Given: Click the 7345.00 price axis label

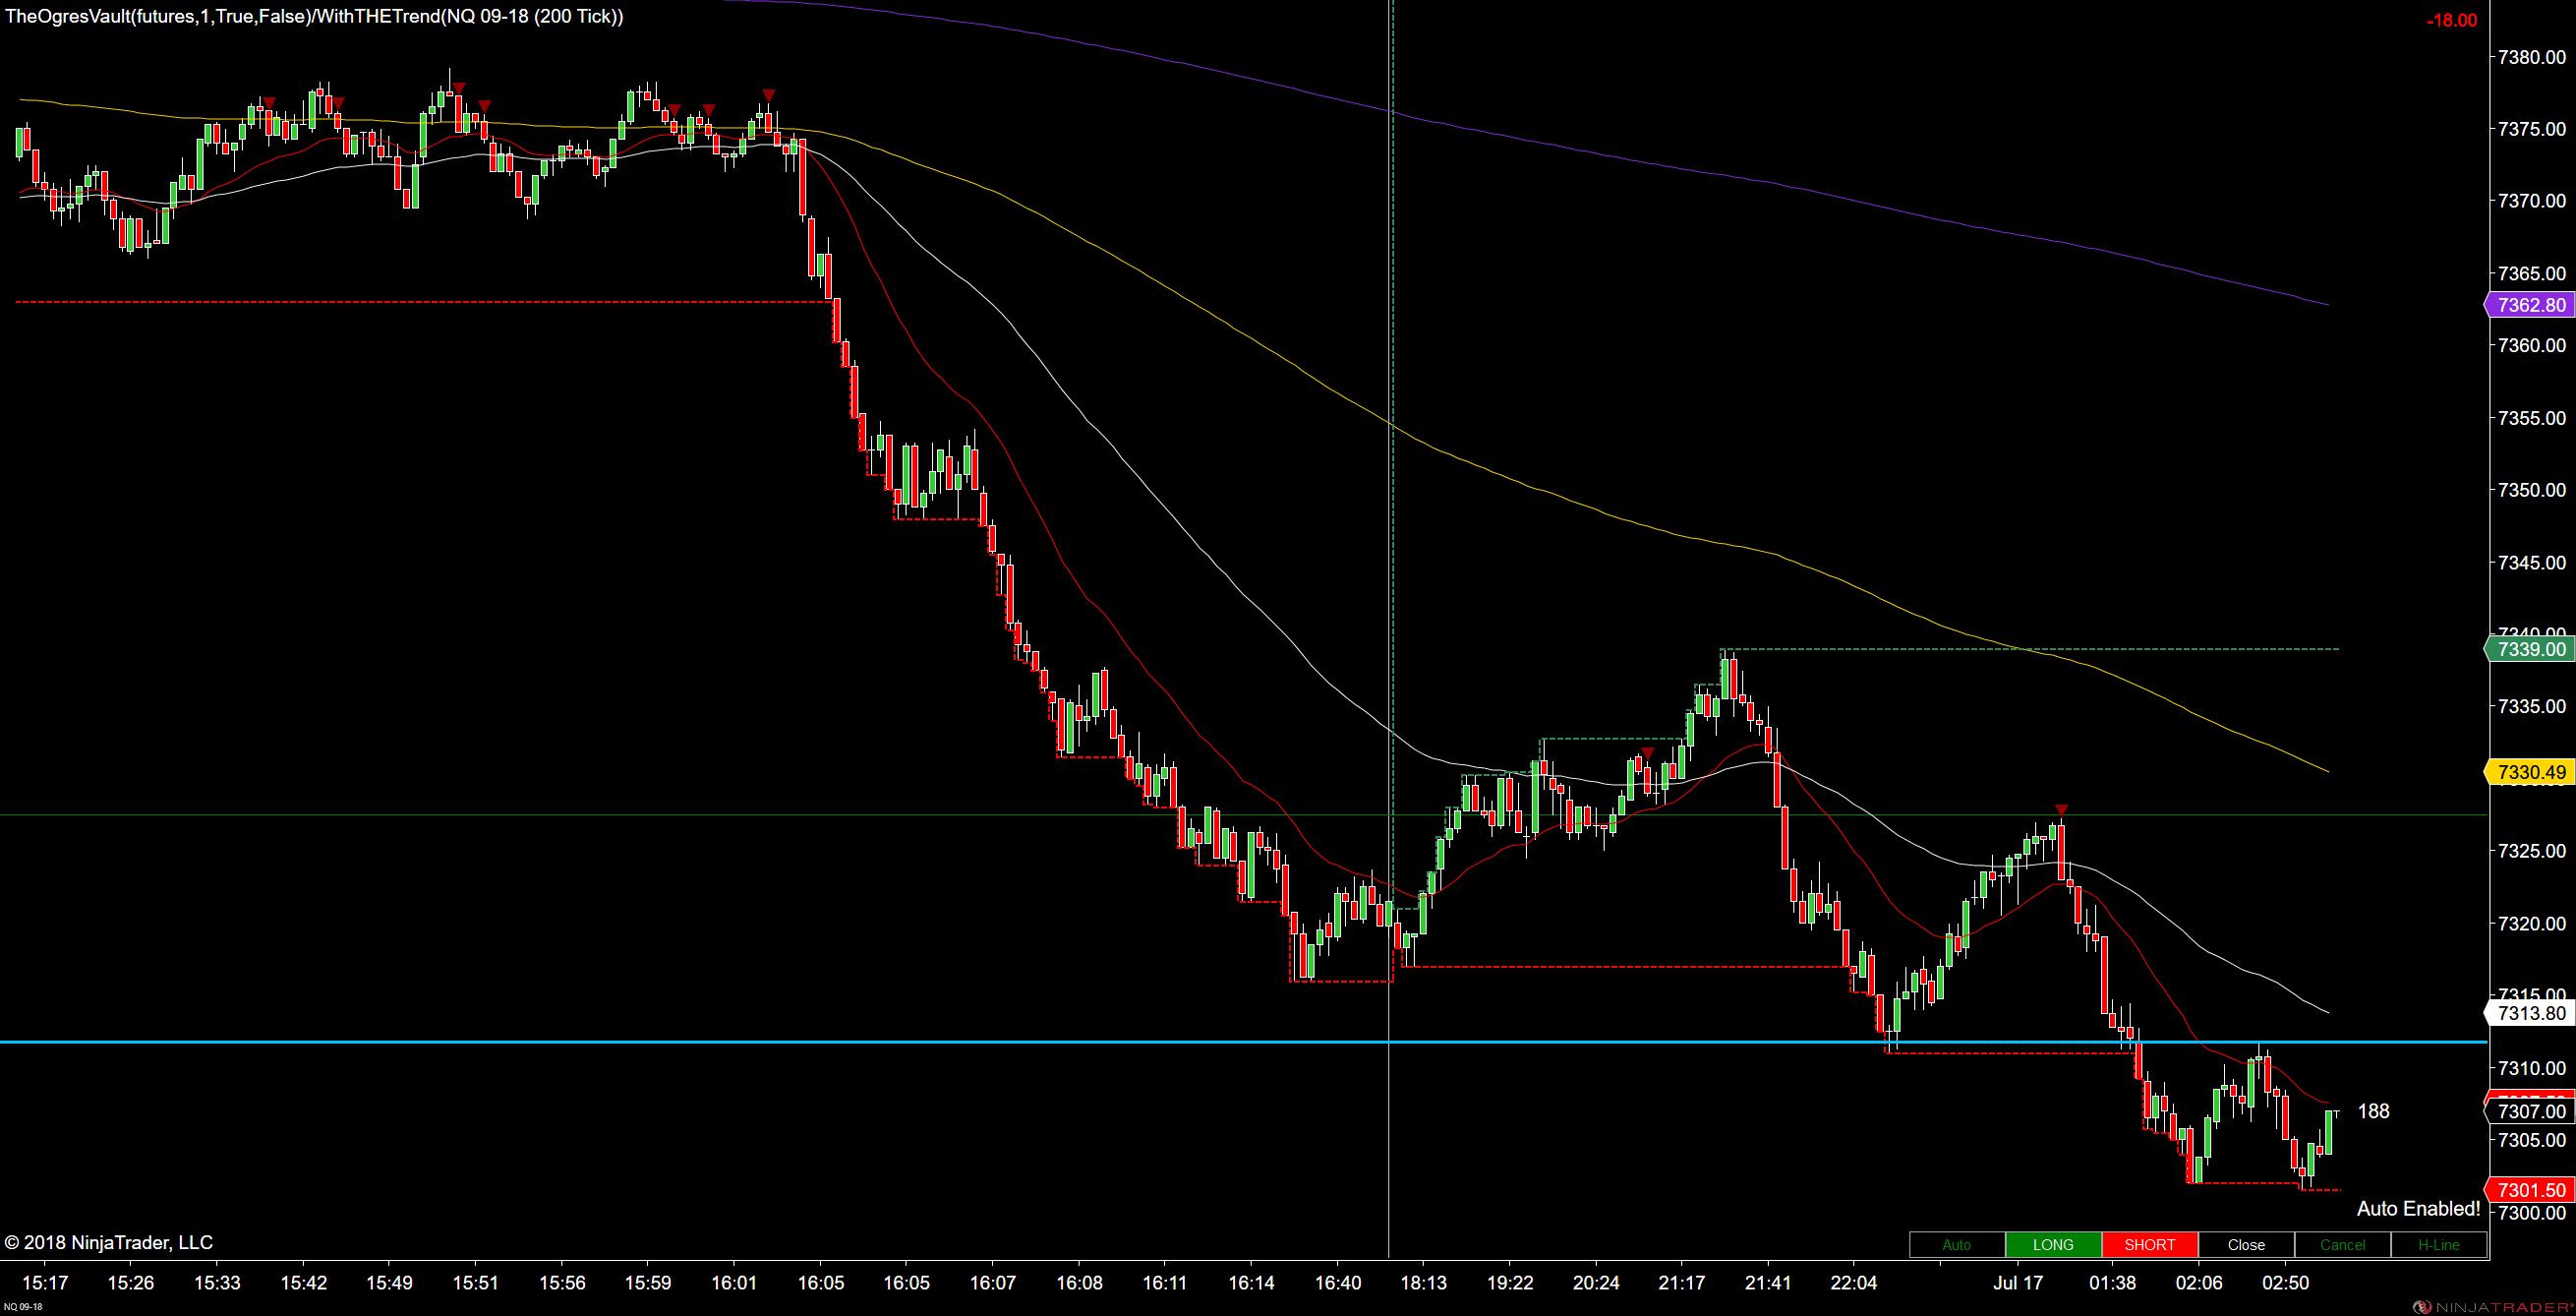Looking at the screenshot, I should coord(2532,562).
